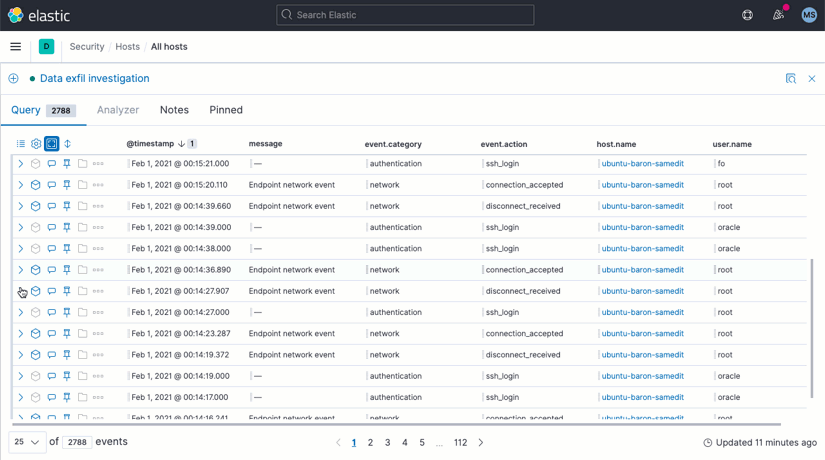Open the Security breadcrumb
This screenshot has width=825, height=460.
(x=87, y=46)
